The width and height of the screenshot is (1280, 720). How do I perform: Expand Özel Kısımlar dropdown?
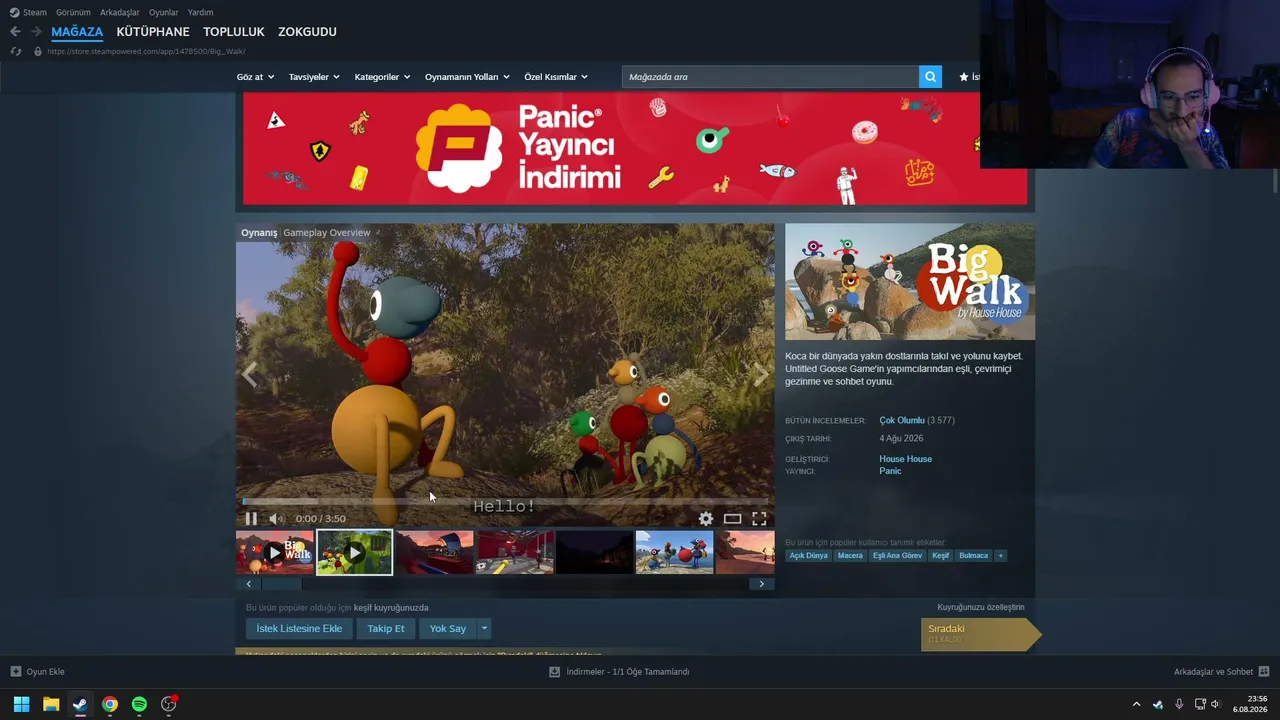[x=556, y=77]
